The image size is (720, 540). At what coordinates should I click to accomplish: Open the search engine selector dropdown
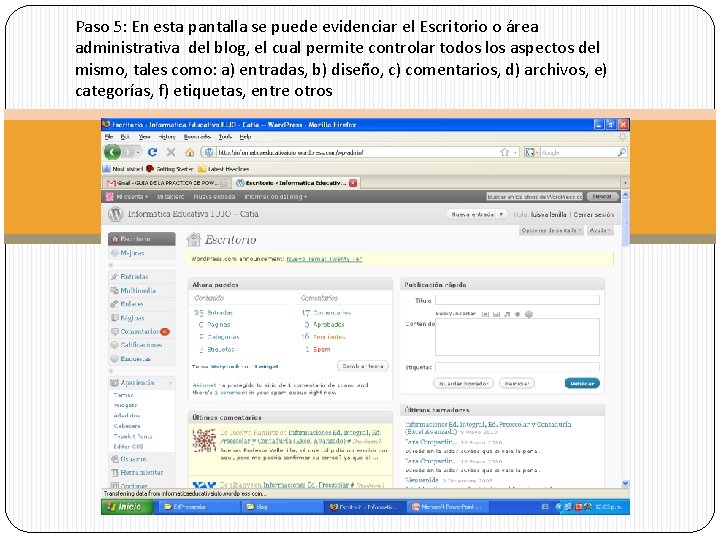[x=531, y=152]
